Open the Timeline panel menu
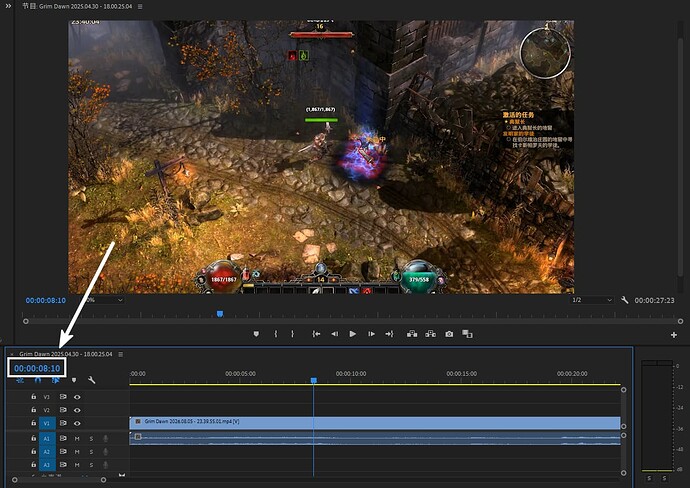690x488 pixels. coord(121,354)
